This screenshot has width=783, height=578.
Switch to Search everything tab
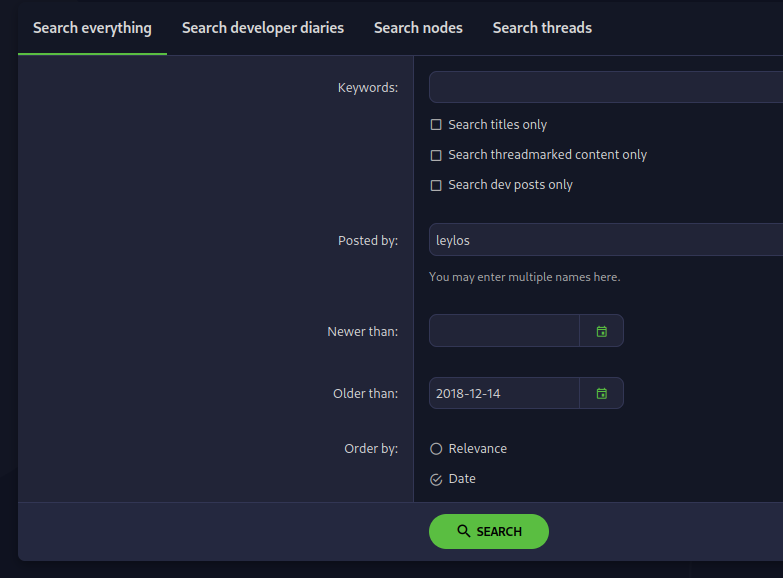(92, 28)
